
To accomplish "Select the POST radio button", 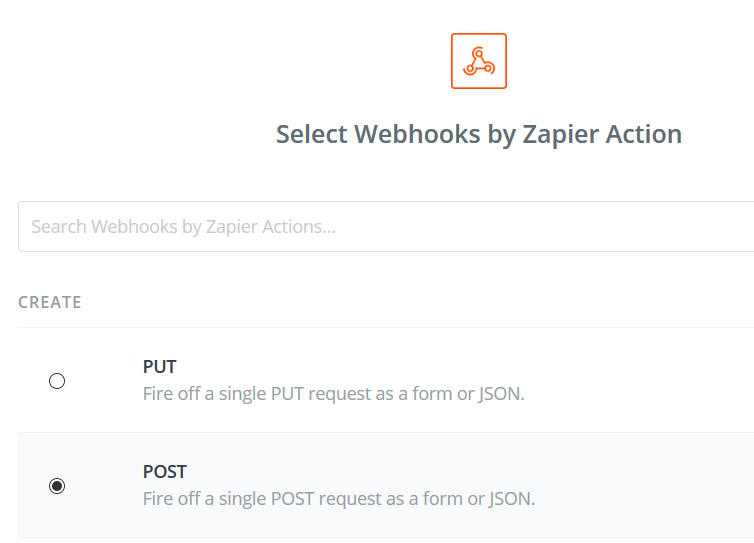I will (57, 486).
